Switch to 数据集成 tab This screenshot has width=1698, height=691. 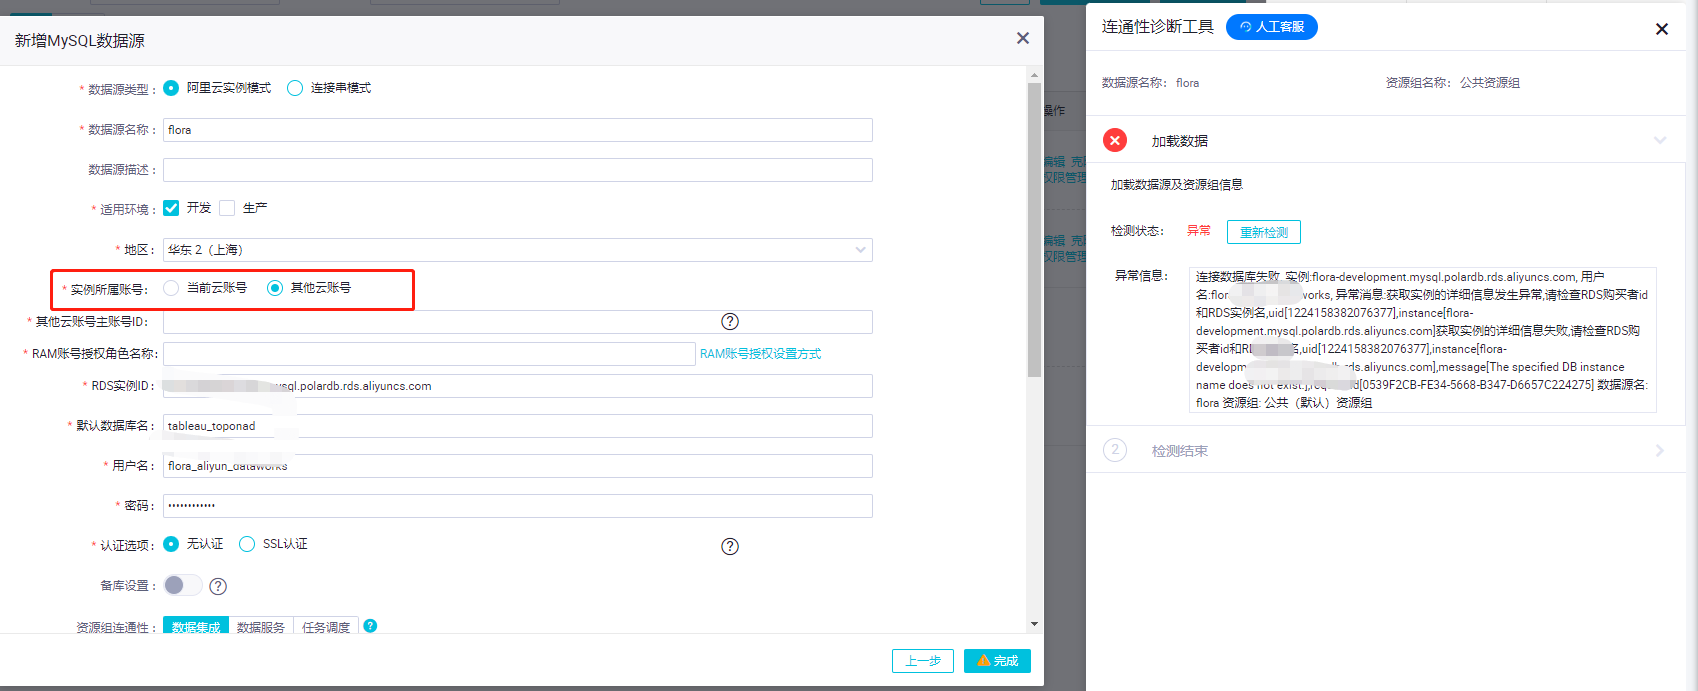[196, 627]
